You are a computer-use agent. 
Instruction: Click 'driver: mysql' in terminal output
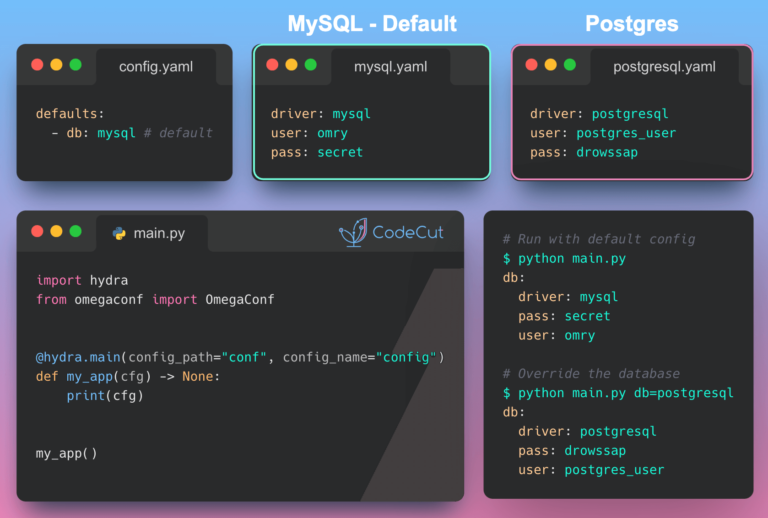coord(568,297)
